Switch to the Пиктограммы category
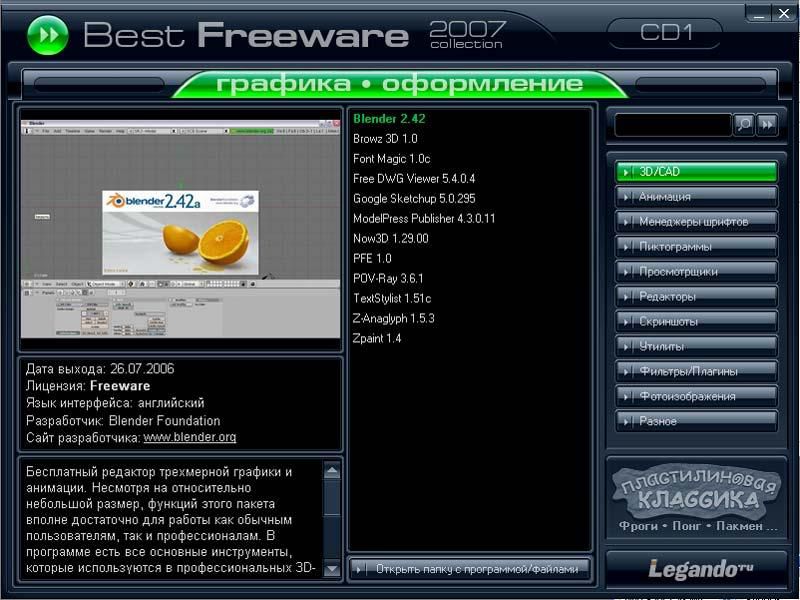This screenshot has height=600, width=800. tap(696, 247)
